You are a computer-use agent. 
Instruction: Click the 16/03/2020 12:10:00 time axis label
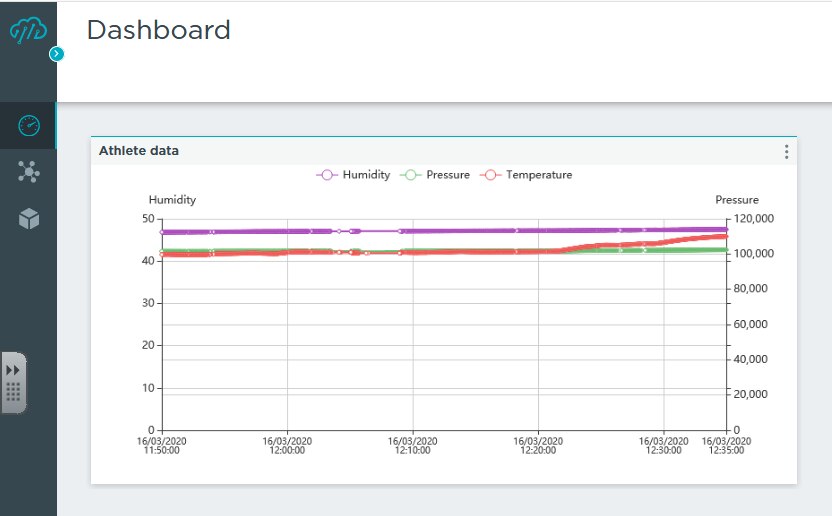pyautogui.click(x=412, y=445)
